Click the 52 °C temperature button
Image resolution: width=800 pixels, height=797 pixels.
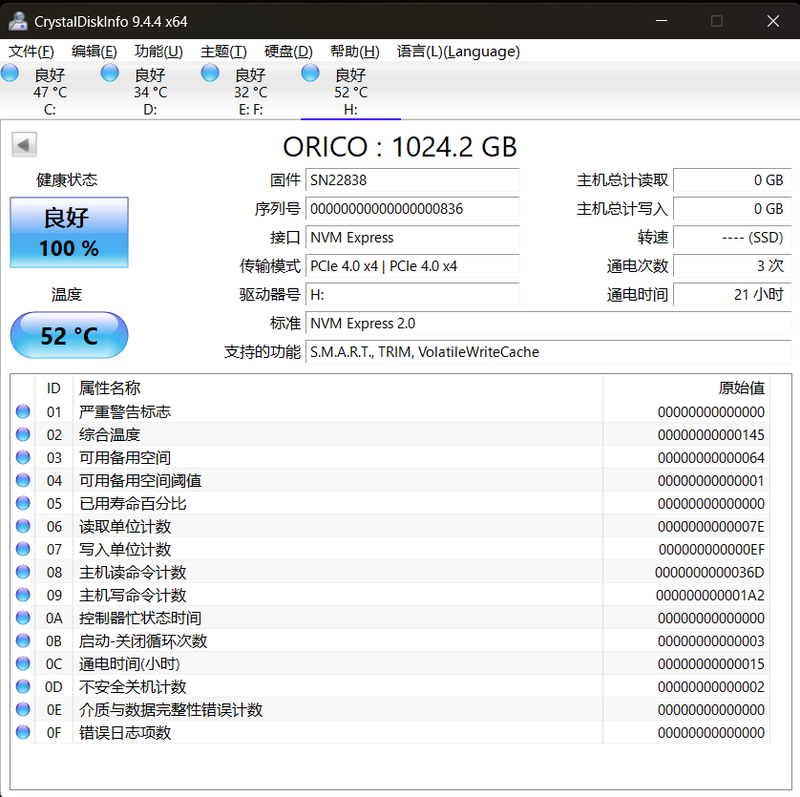(69, 335)
